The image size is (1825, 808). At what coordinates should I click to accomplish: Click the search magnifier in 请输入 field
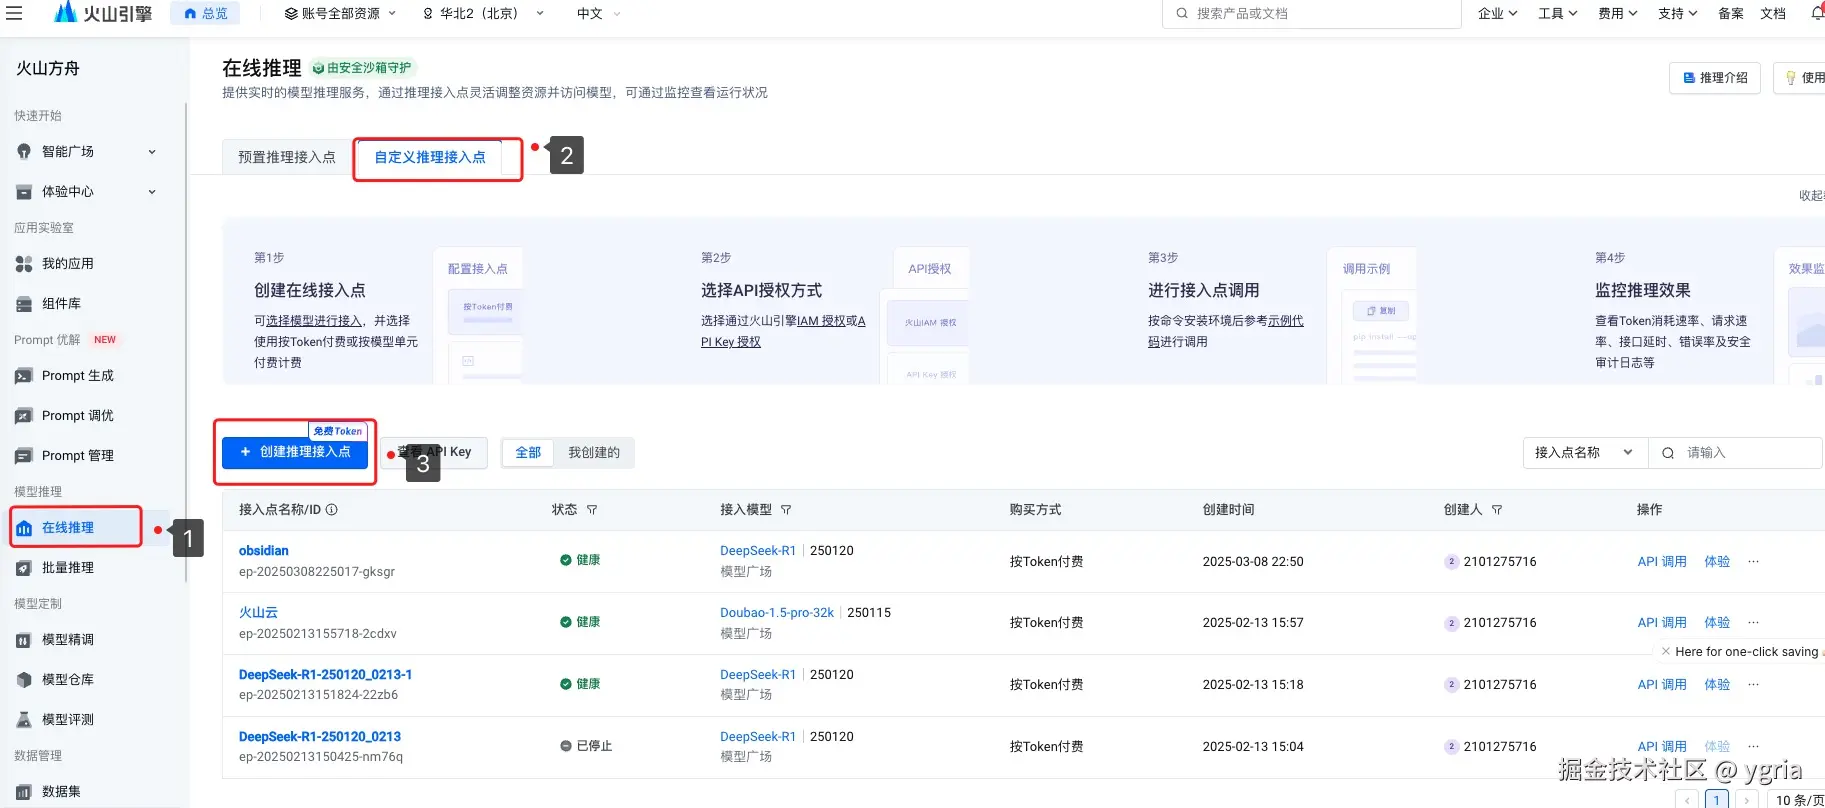click(1668, 453)
